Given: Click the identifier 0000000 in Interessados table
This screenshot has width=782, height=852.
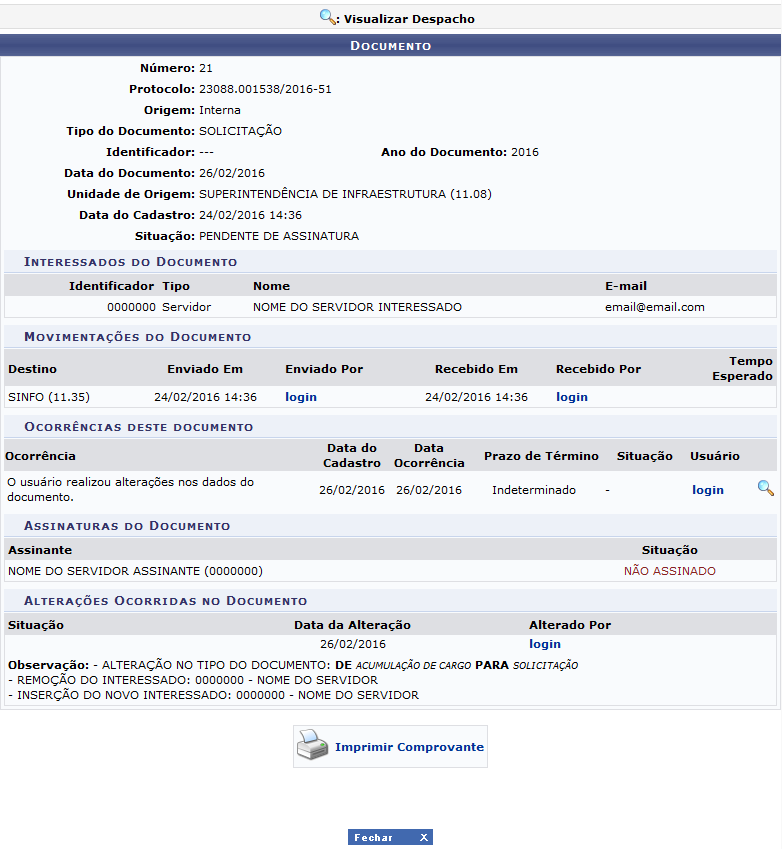Looking at the screenshot, I should tap(132, 307).
